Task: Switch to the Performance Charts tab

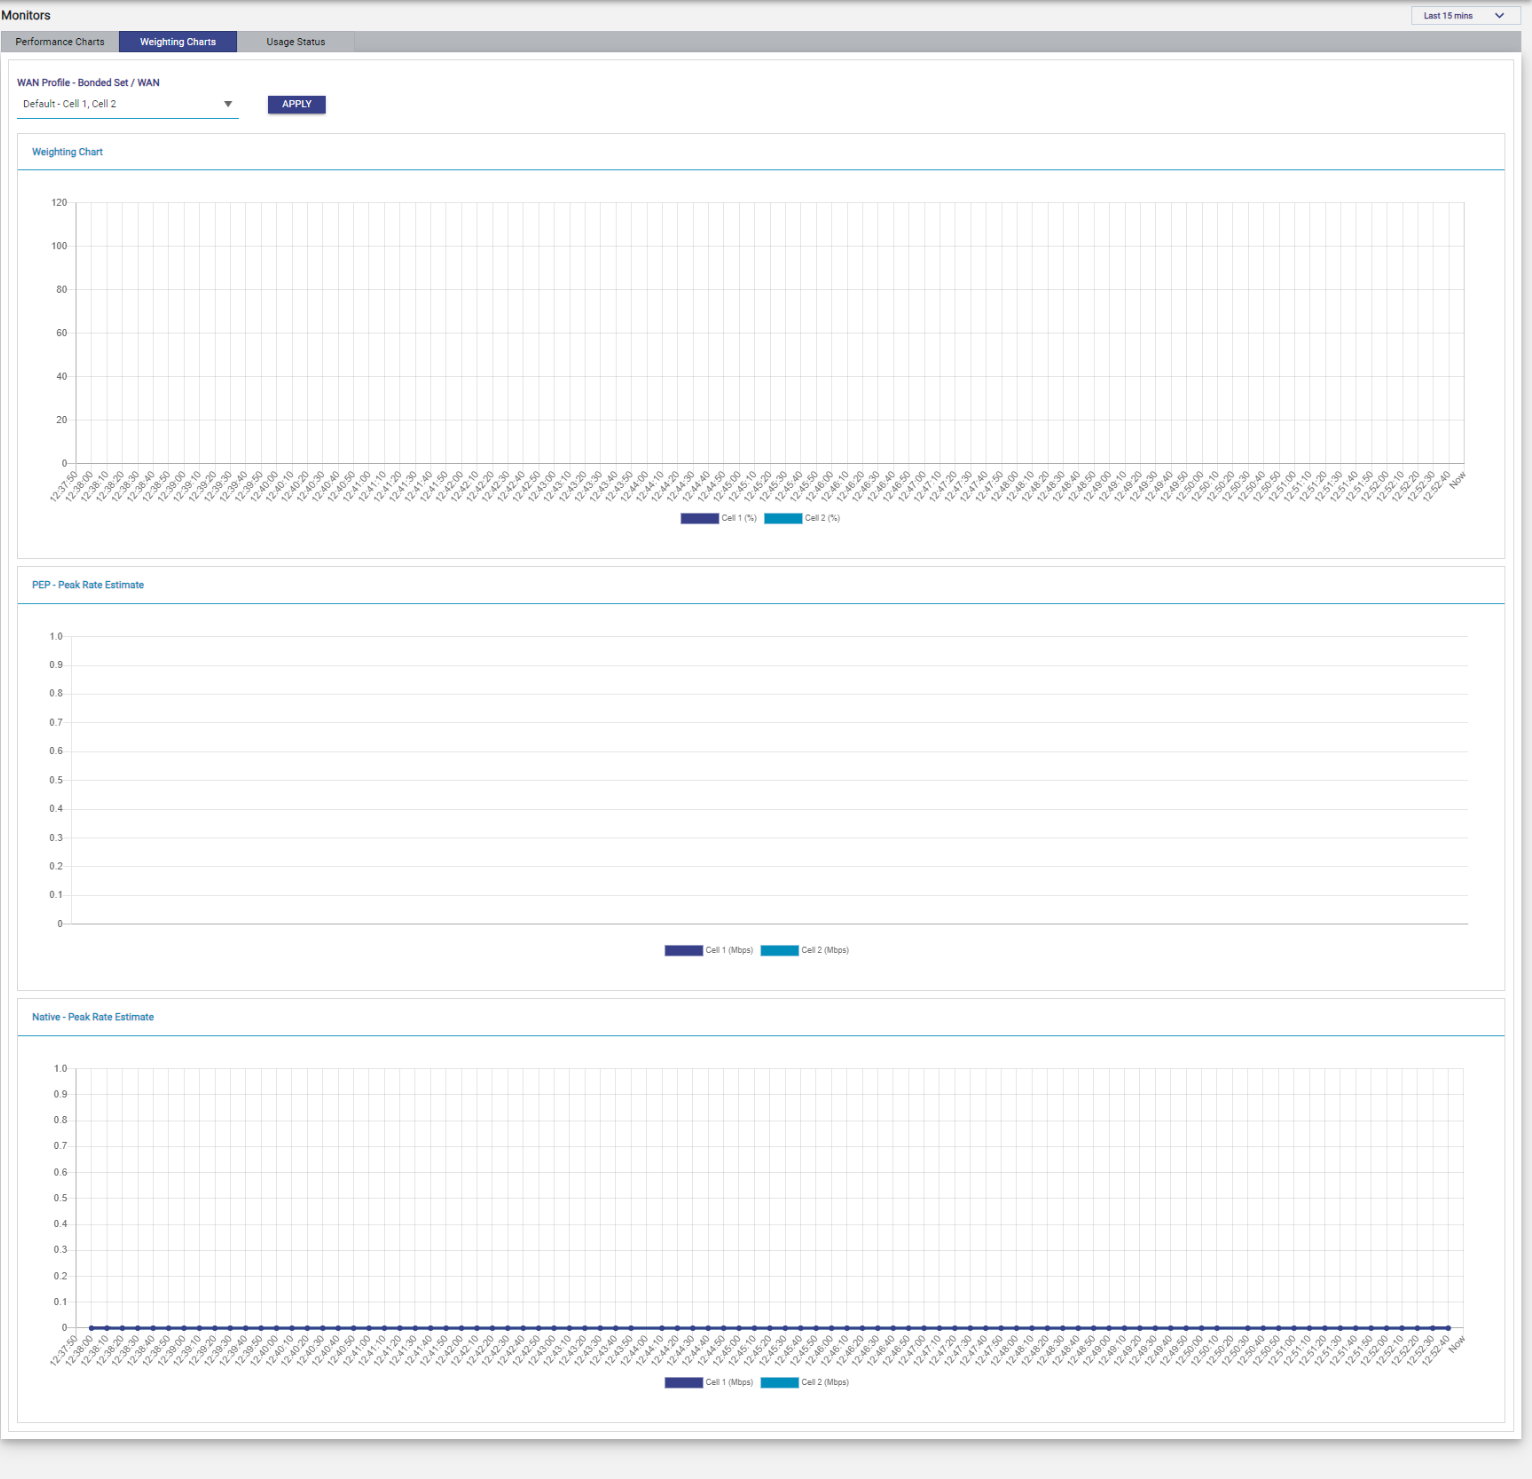Action: (x=60, y=42)
